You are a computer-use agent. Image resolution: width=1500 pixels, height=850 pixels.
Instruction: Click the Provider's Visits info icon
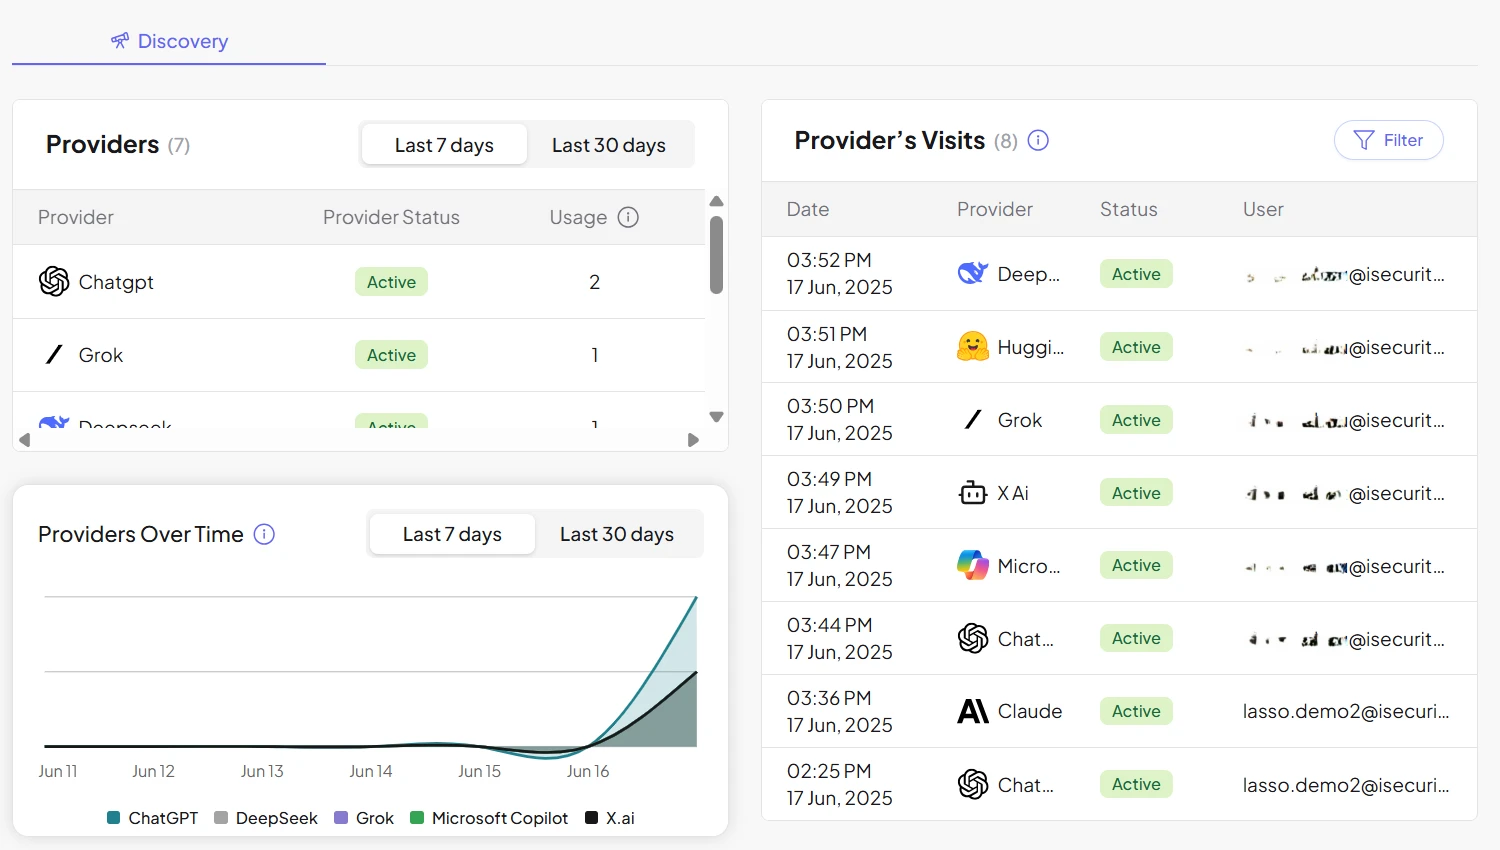click(1037, 140)
